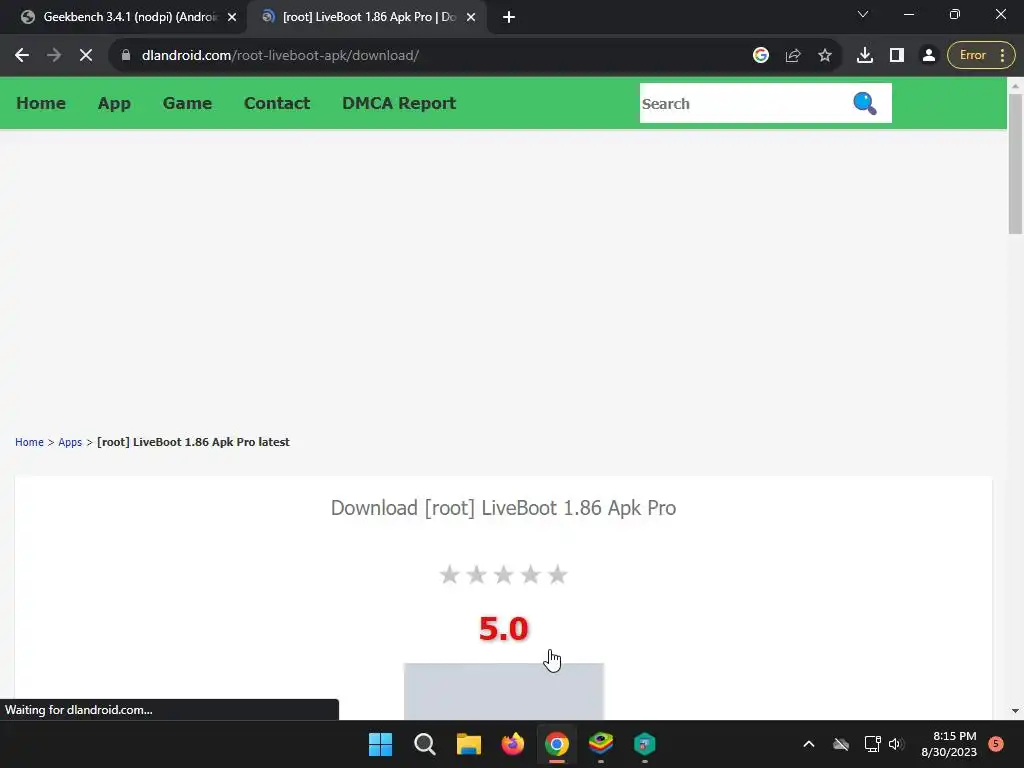
Task: Rate with the fifth star
Action: click(x=557, y=575)
